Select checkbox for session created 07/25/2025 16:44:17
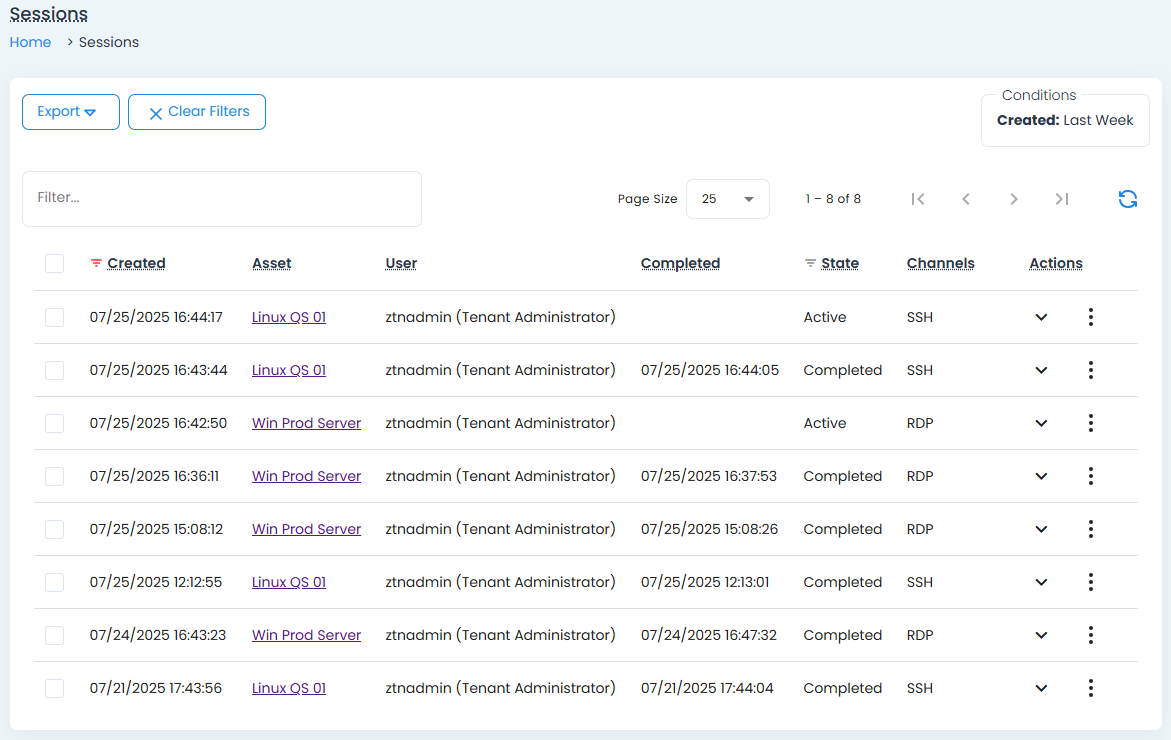The height and width of the screenshot is (740, 1171). [55, 317]
